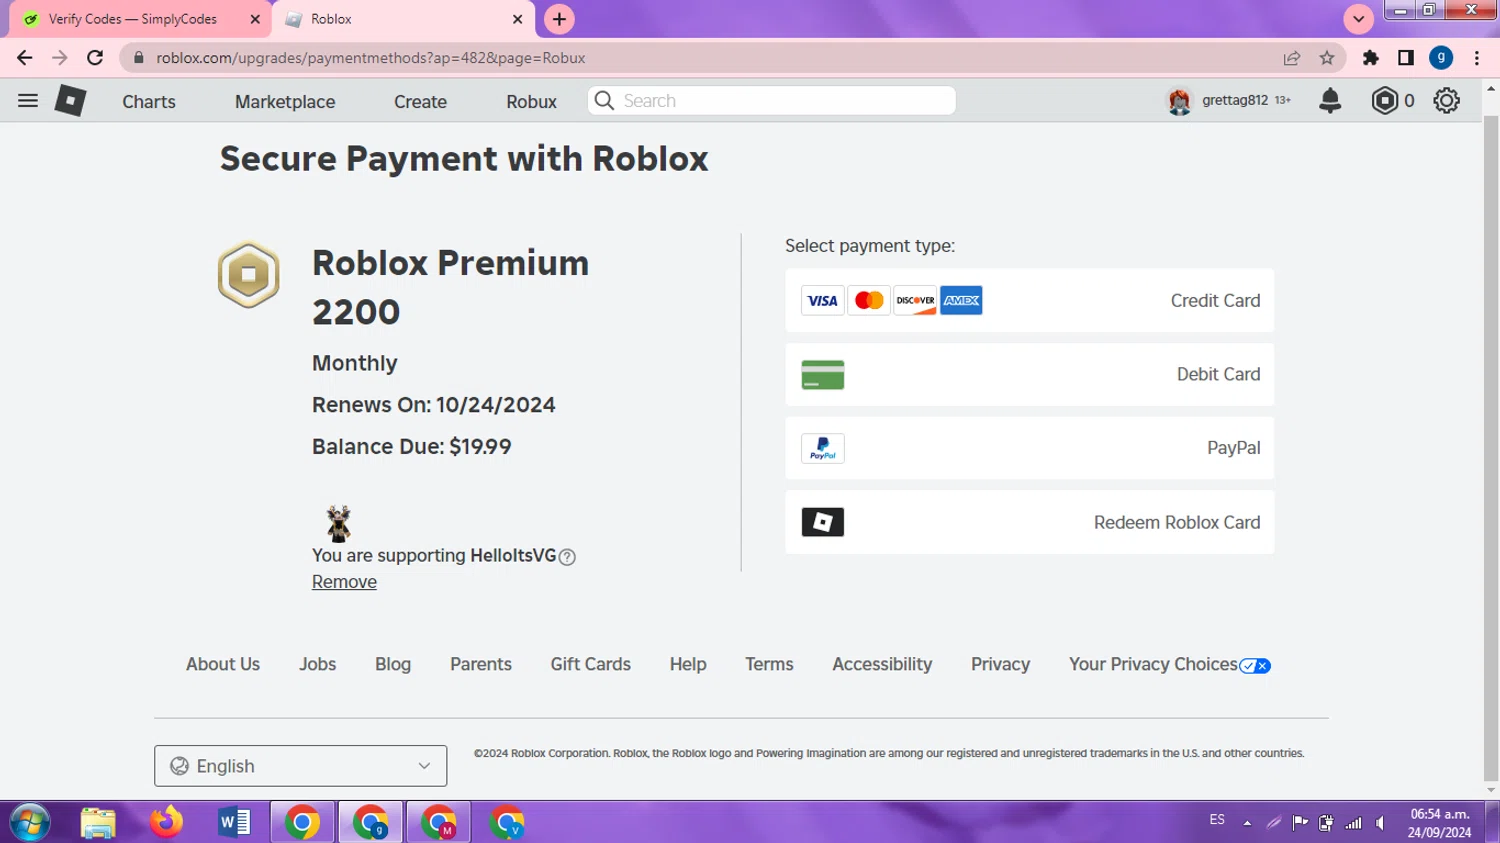Click the Robux balance icon in the header
Screen dimensions: 1500x843
(1384, 101)
